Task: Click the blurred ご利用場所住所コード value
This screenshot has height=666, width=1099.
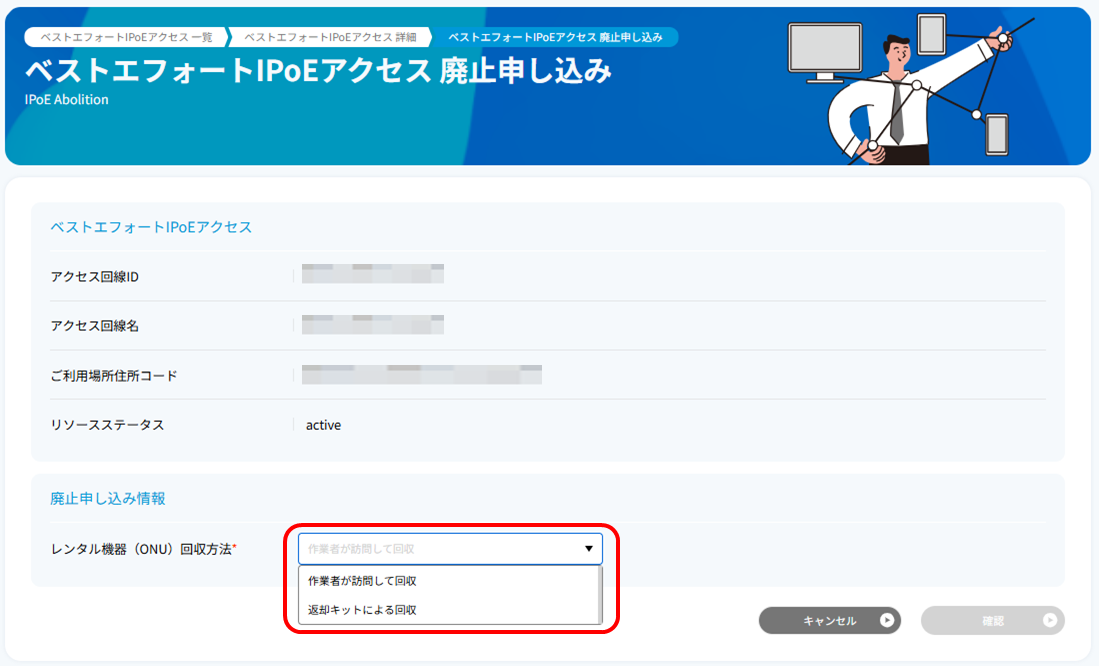Action: tap(422, 374)
